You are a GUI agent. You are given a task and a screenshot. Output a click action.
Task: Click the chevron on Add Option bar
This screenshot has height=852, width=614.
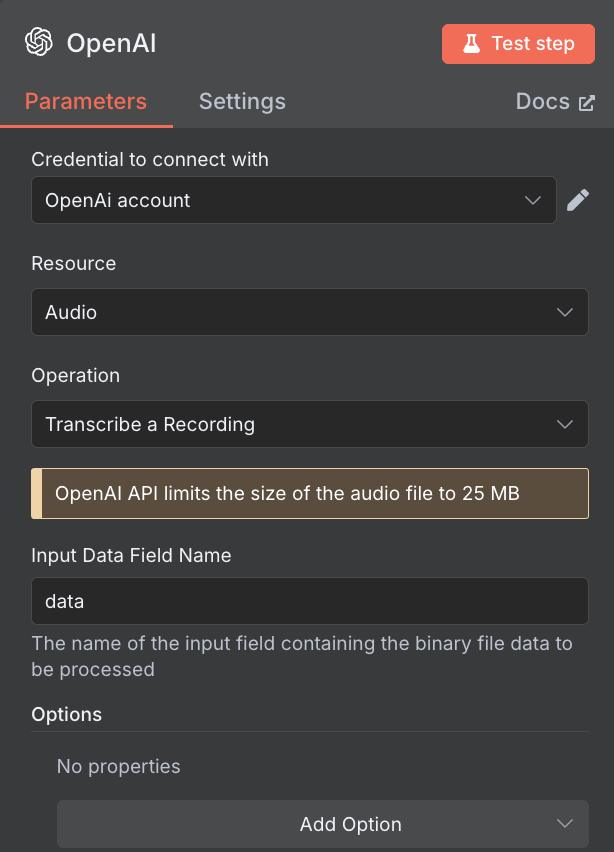point(565,824)
